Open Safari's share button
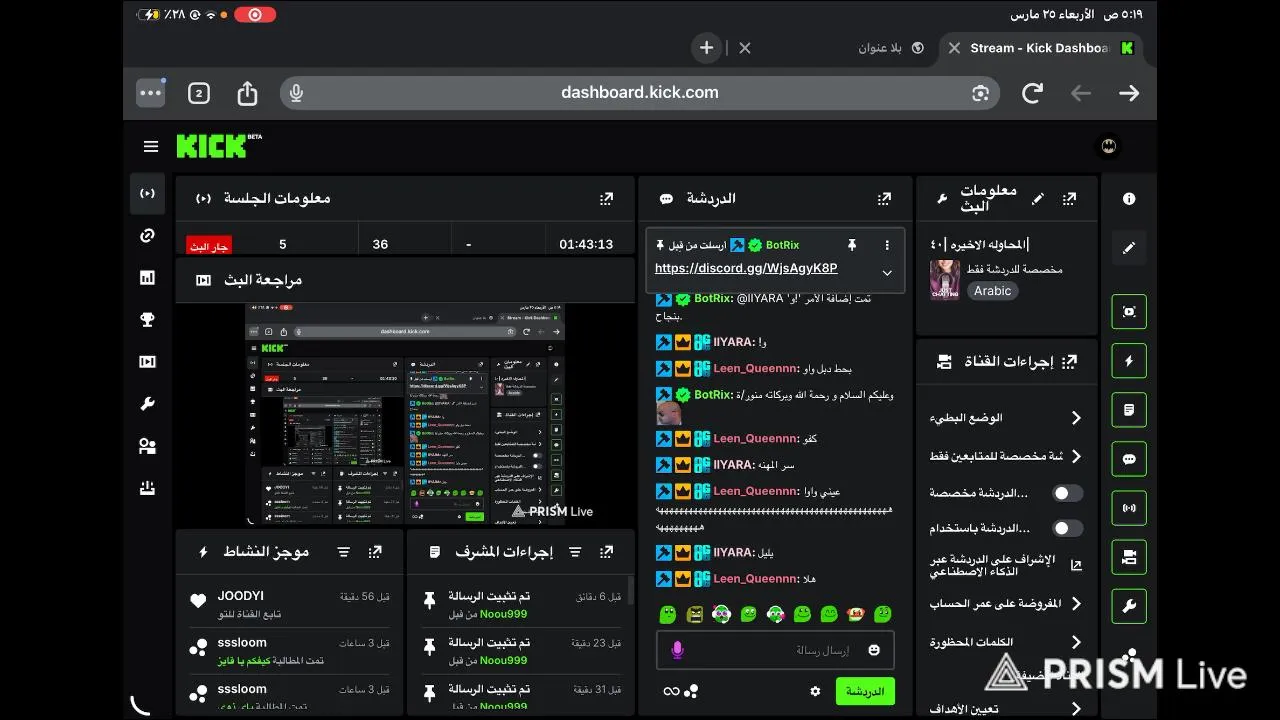1280x720 pixels. [247, 93]
